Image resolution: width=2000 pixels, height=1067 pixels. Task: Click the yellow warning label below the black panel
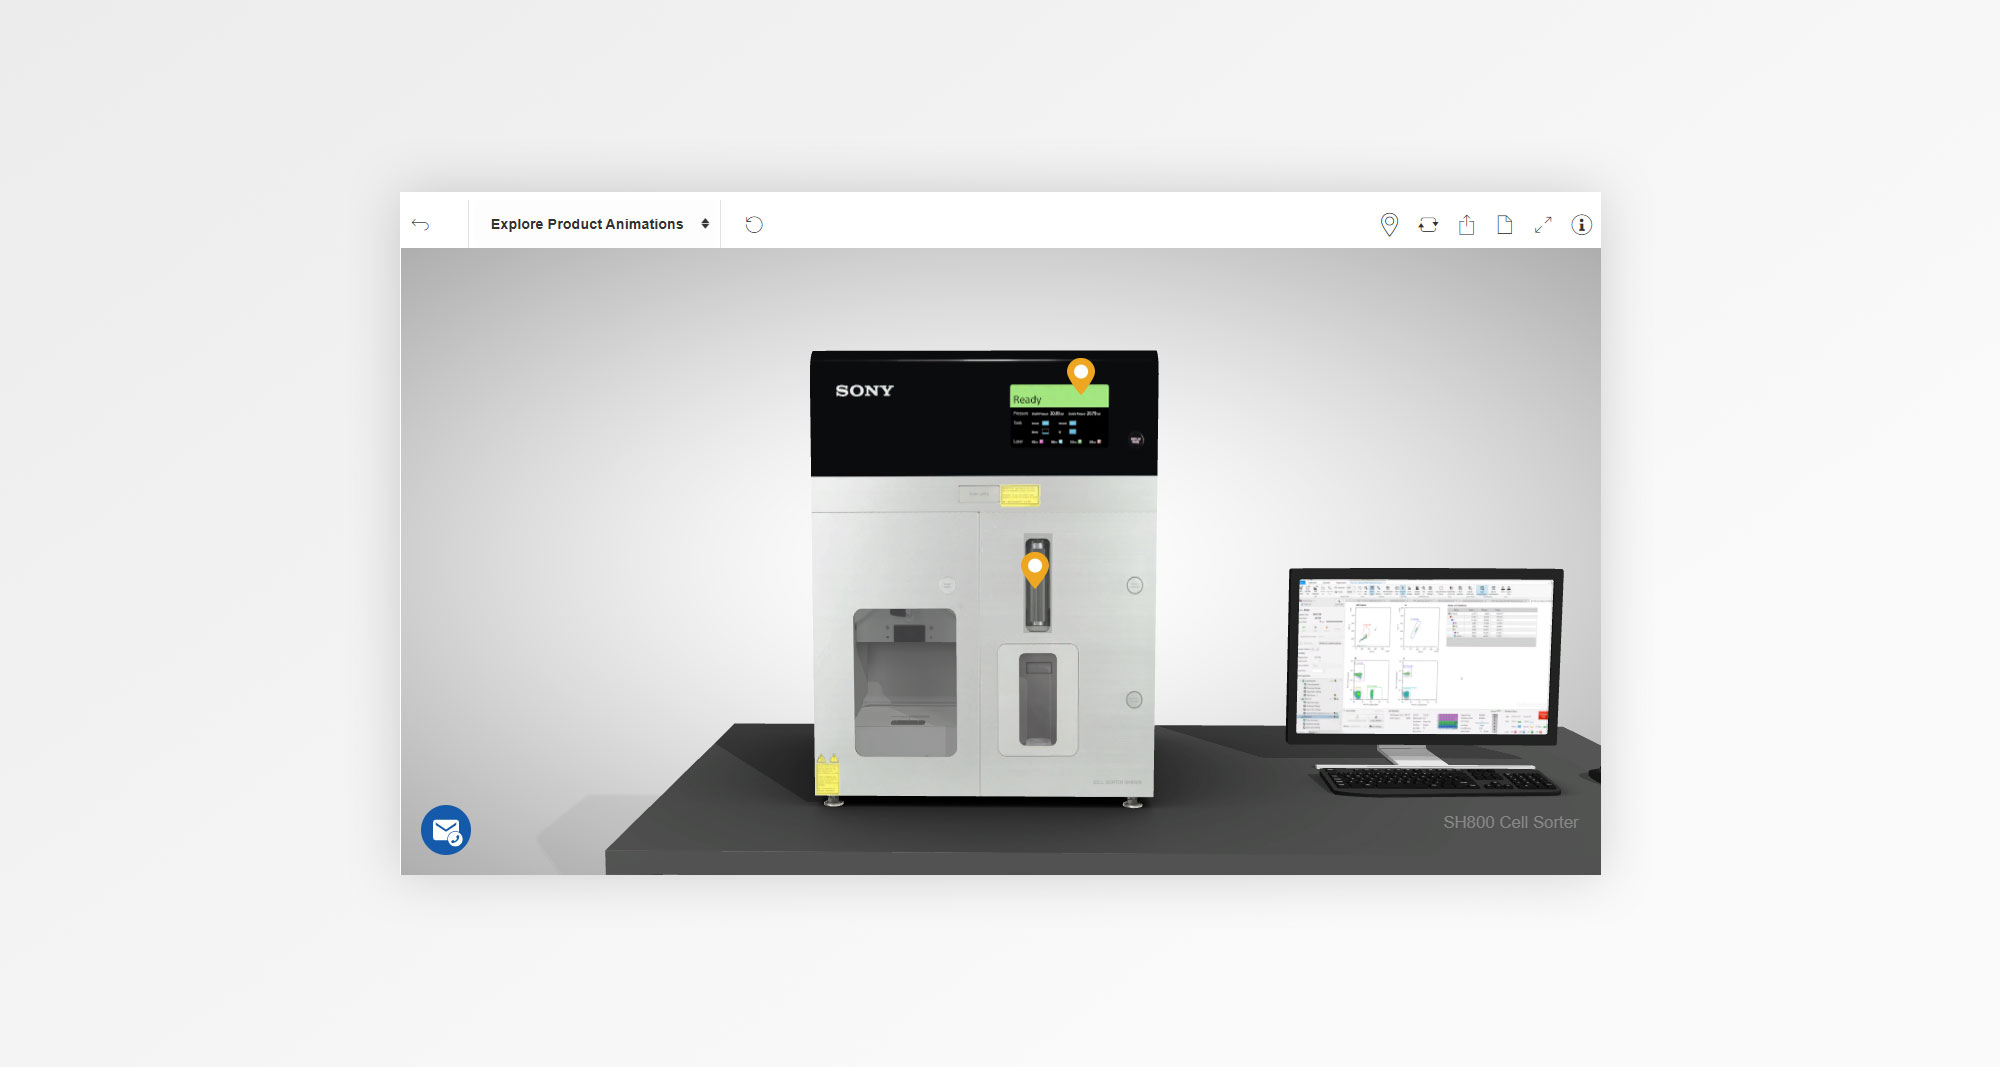(x=1020, y=495)
